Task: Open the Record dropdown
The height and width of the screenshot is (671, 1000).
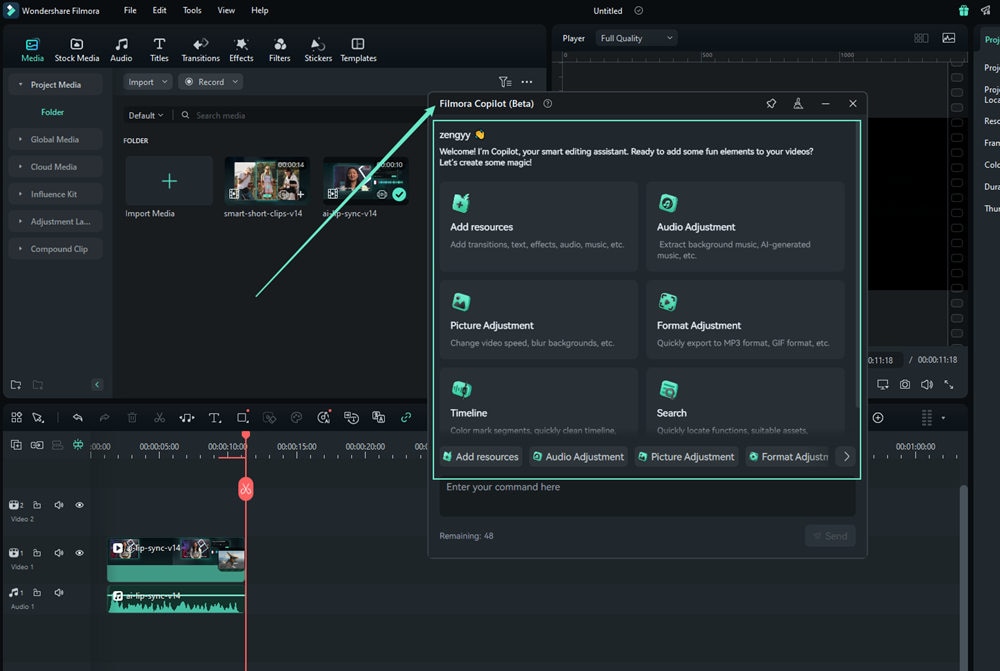Action: (211, 82)
